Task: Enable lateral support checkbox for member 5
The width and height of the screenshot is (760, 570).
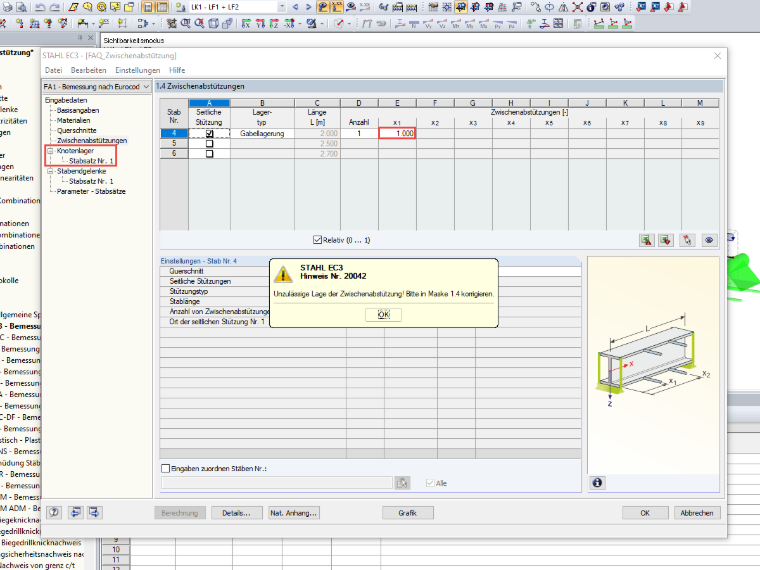Action: 209,143
